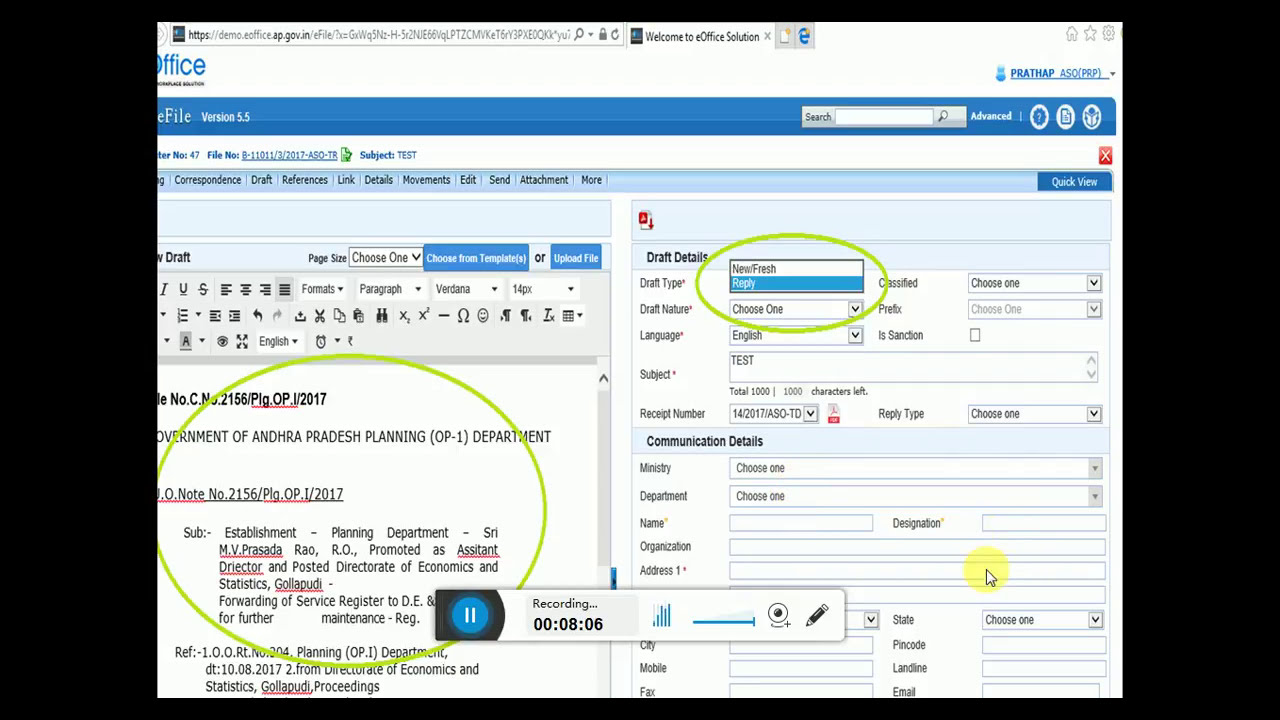Open file number B-11011/3/2017-ASO-TR link
1280x720 pixels.
(x=289, y=156)
